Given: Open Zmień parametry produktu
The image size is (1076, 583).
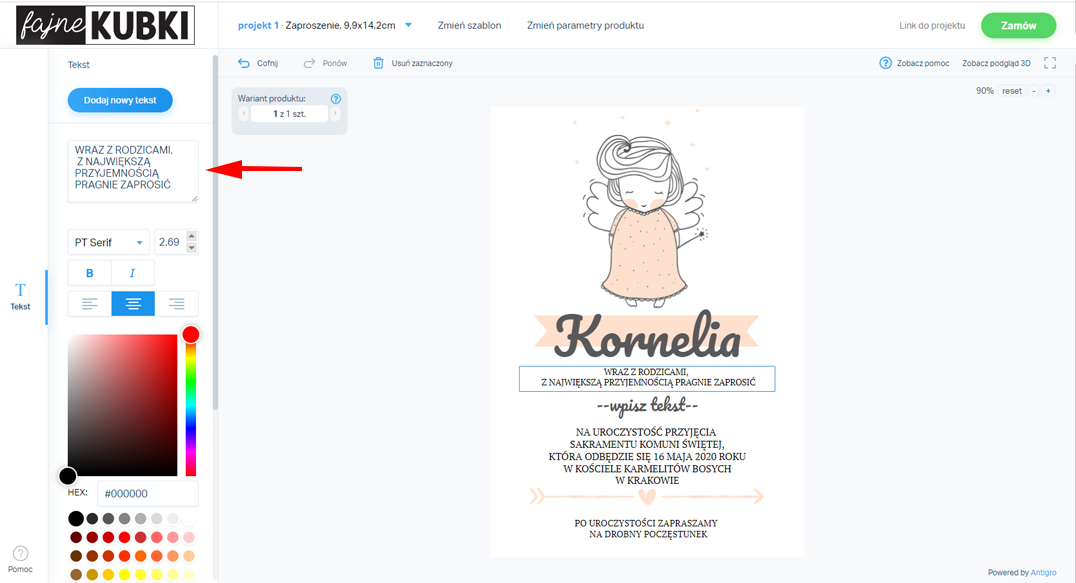Looking at the screenshot, I should point(585,25).
